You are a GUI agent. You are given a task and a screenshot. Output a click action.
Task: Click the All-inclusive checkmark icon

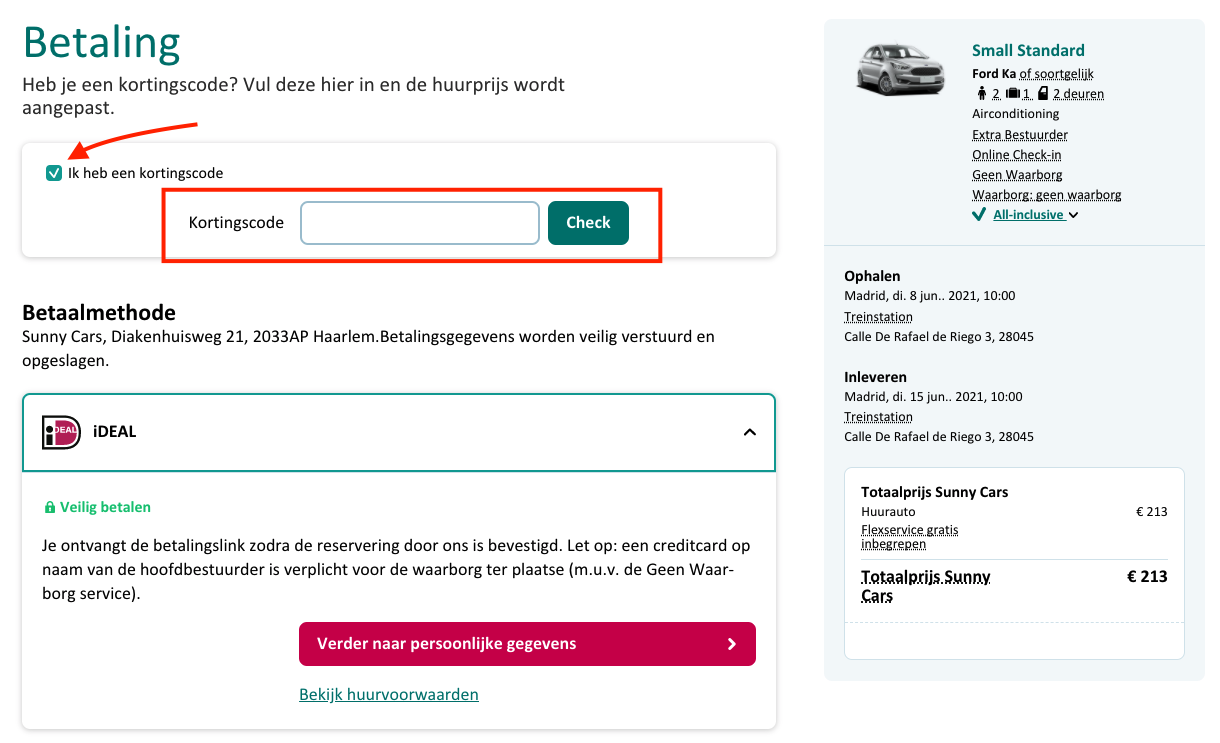979,215
